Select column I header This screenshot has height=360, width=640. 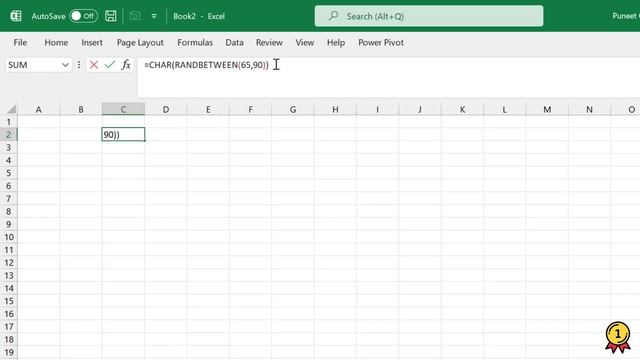pyautogui.click(x=378, y=109)
